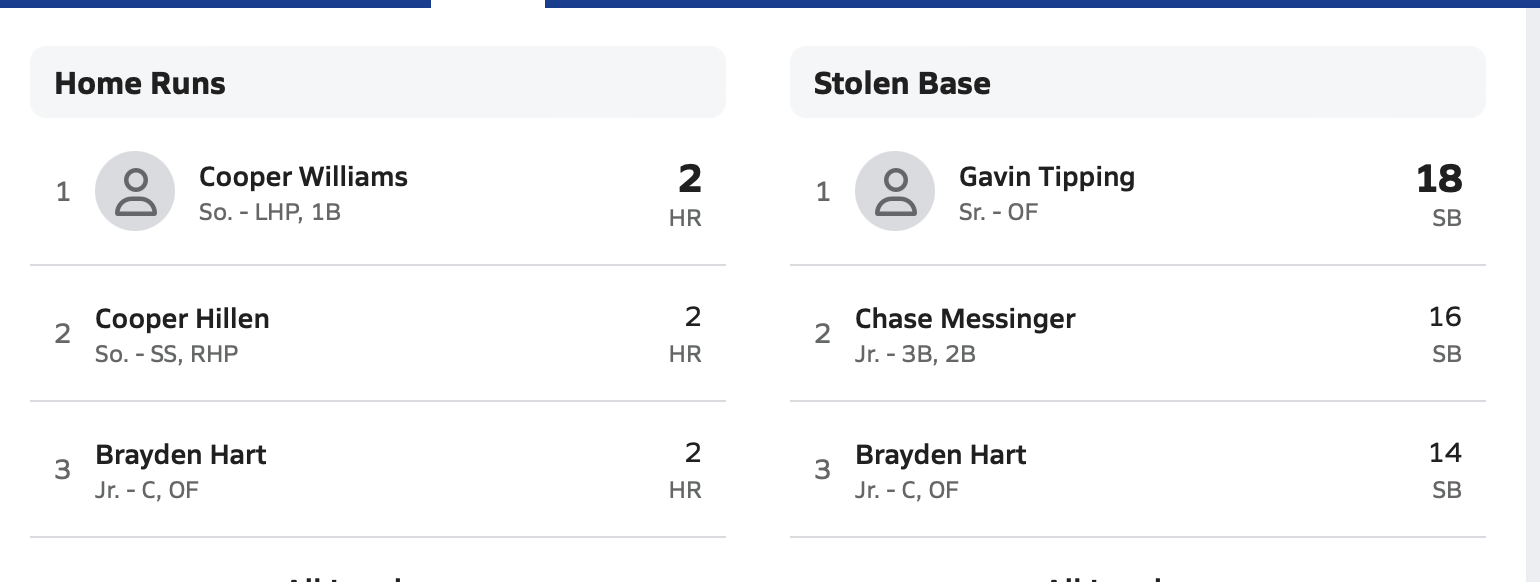Click Gavin Tipping's 18 SB stat
The height and width of the screenshot is (582, 1540).
pos(1439,193)
